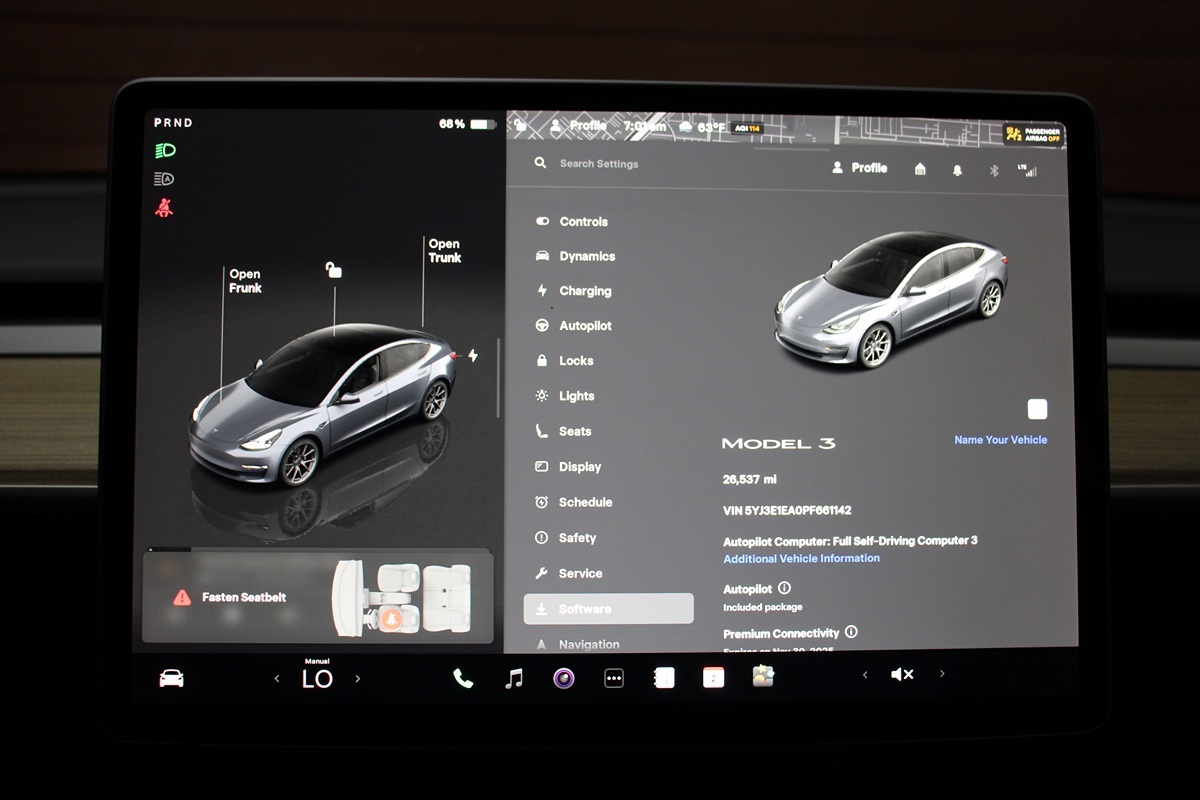Select the Charging menu item
This screenshot has width=1200, height=800.
tap(585, 291)
